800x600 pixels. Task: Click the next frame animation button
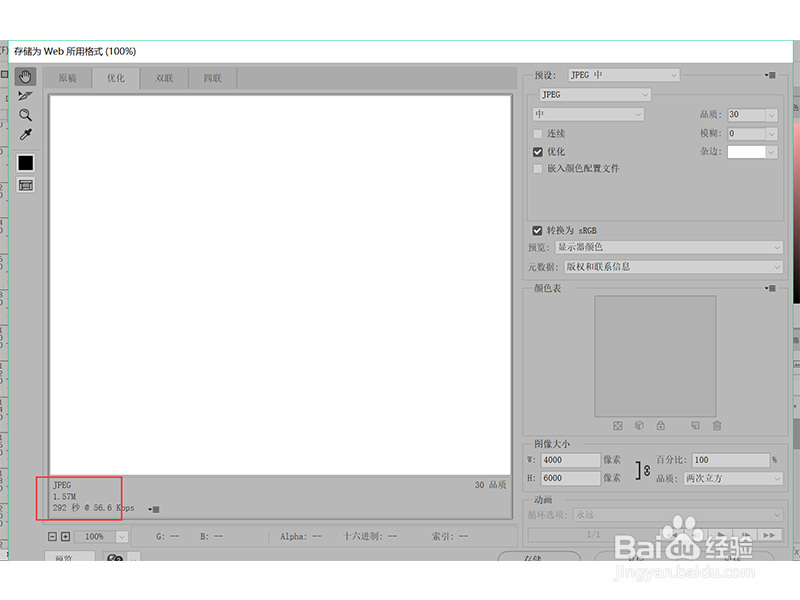[745, 535]
